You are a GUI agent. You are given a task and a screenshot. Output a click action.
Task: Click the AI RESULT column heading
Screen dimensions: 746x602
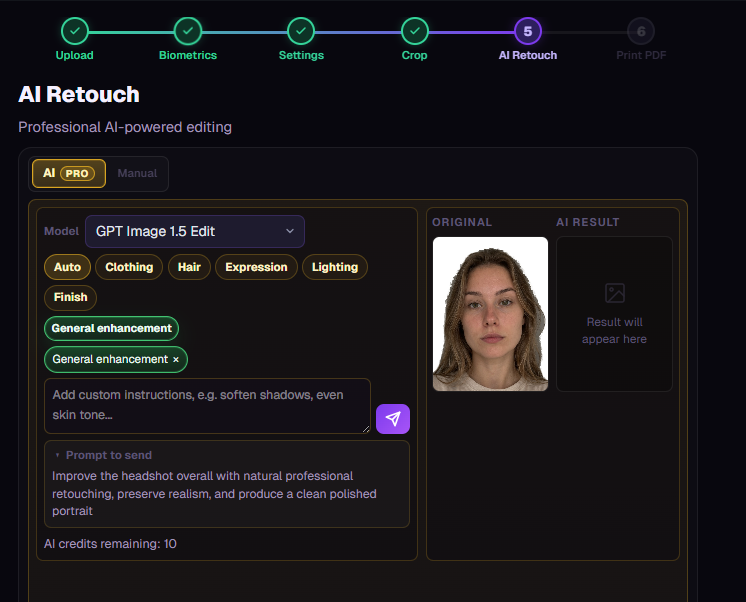pyautogui.click(x=588, y=222)
